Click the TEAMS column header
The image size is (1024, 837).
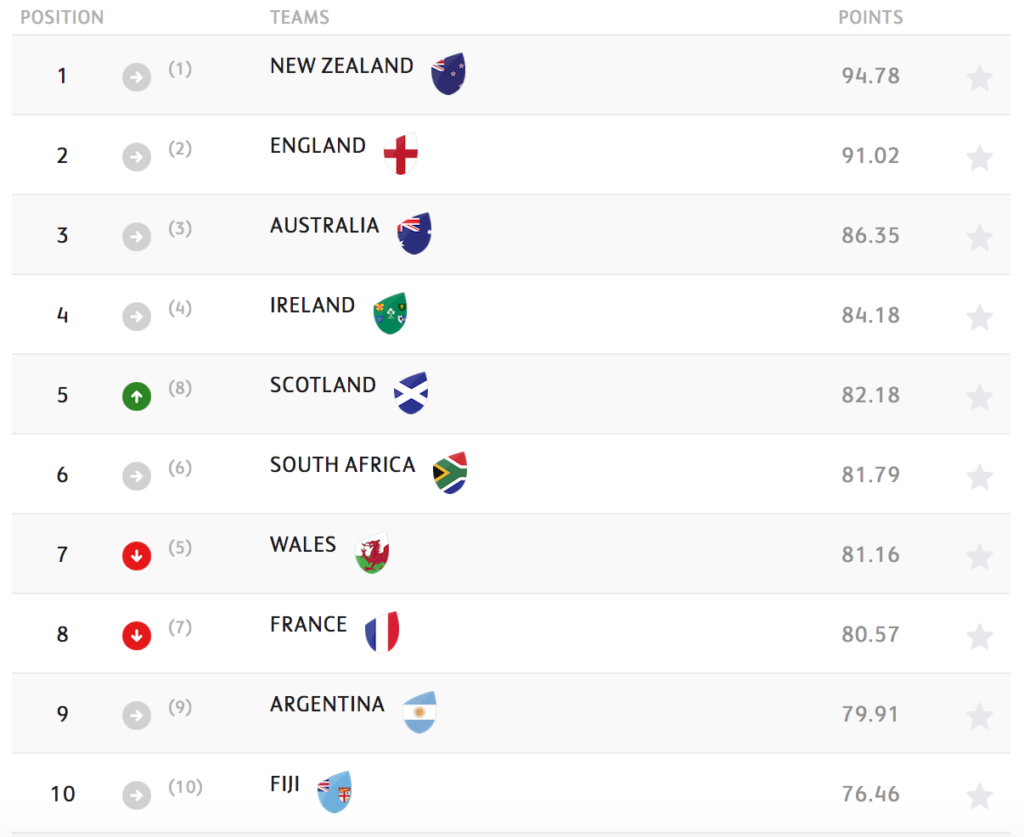(299, 16)
